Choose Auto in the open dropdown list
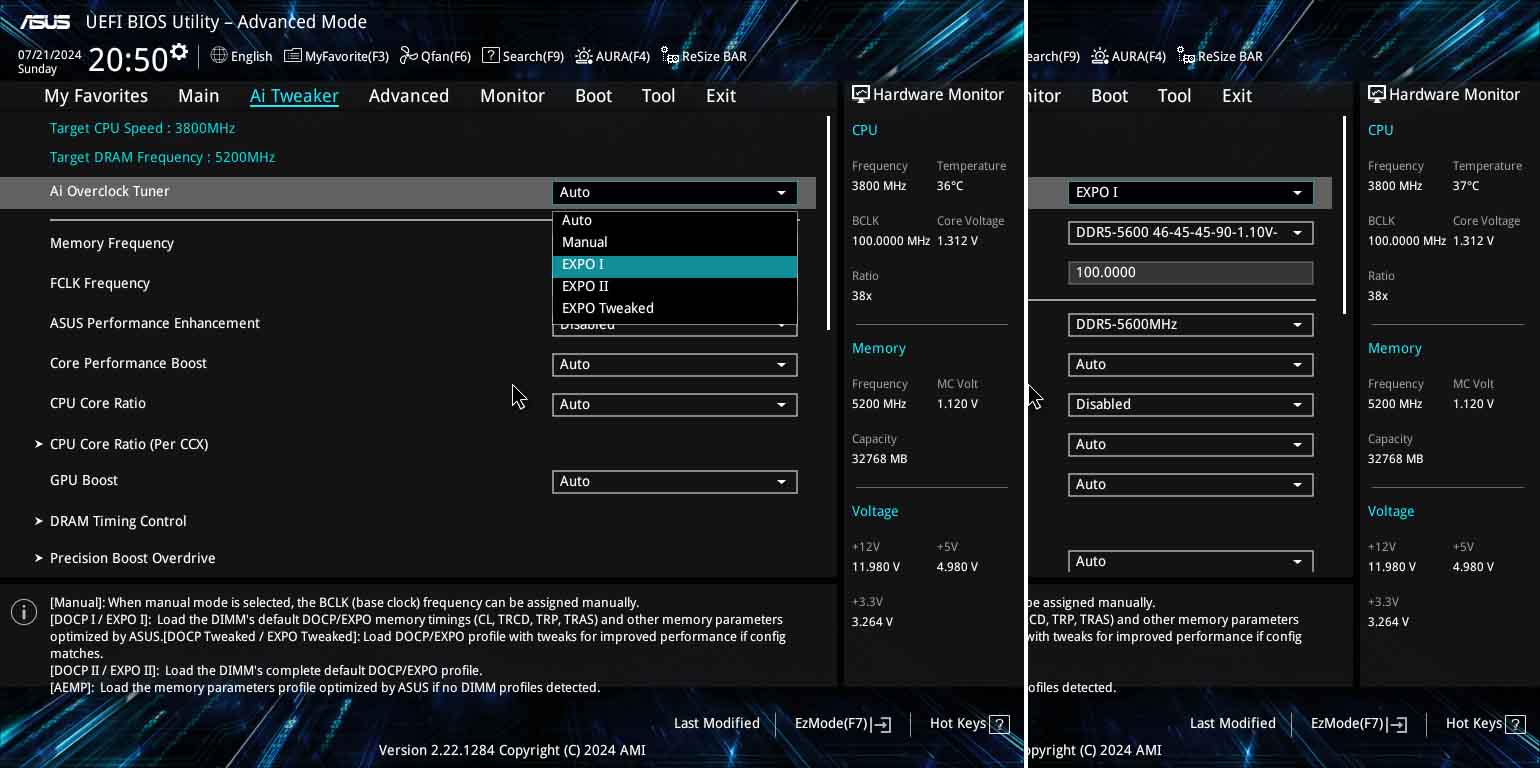This screenshot has width=1540, height=768. pos(675,220)
